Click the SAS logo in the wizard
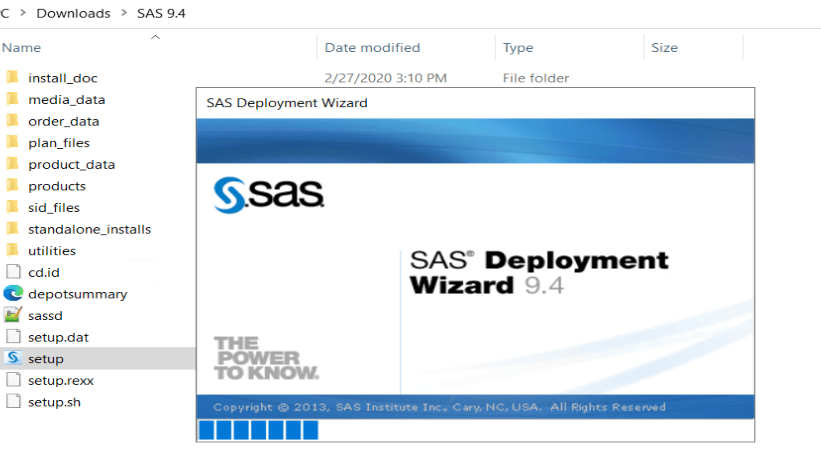This screenshot has height=463, width=821. [269, 195]
